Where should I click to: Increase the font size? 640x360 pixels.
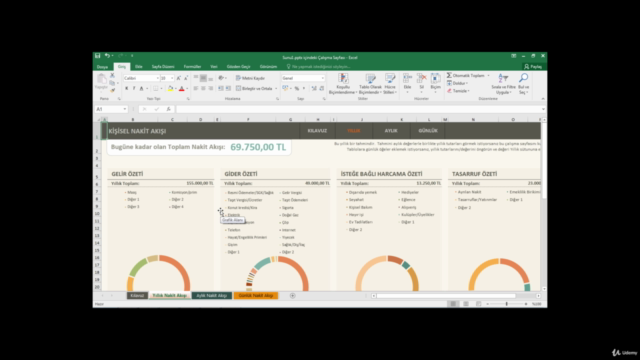(178, 78)
